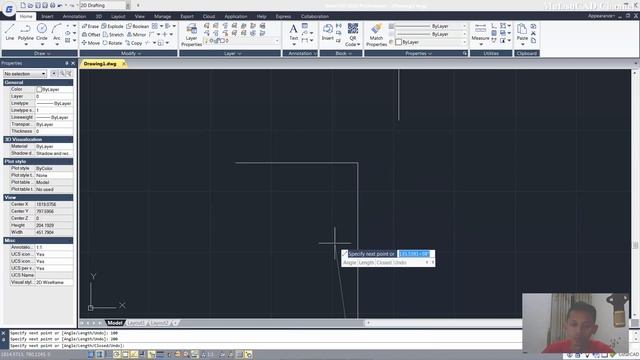The height and width of the screenshot is (360, 640).
Task: Expand the Modify panel title
Action: [129, 53]
